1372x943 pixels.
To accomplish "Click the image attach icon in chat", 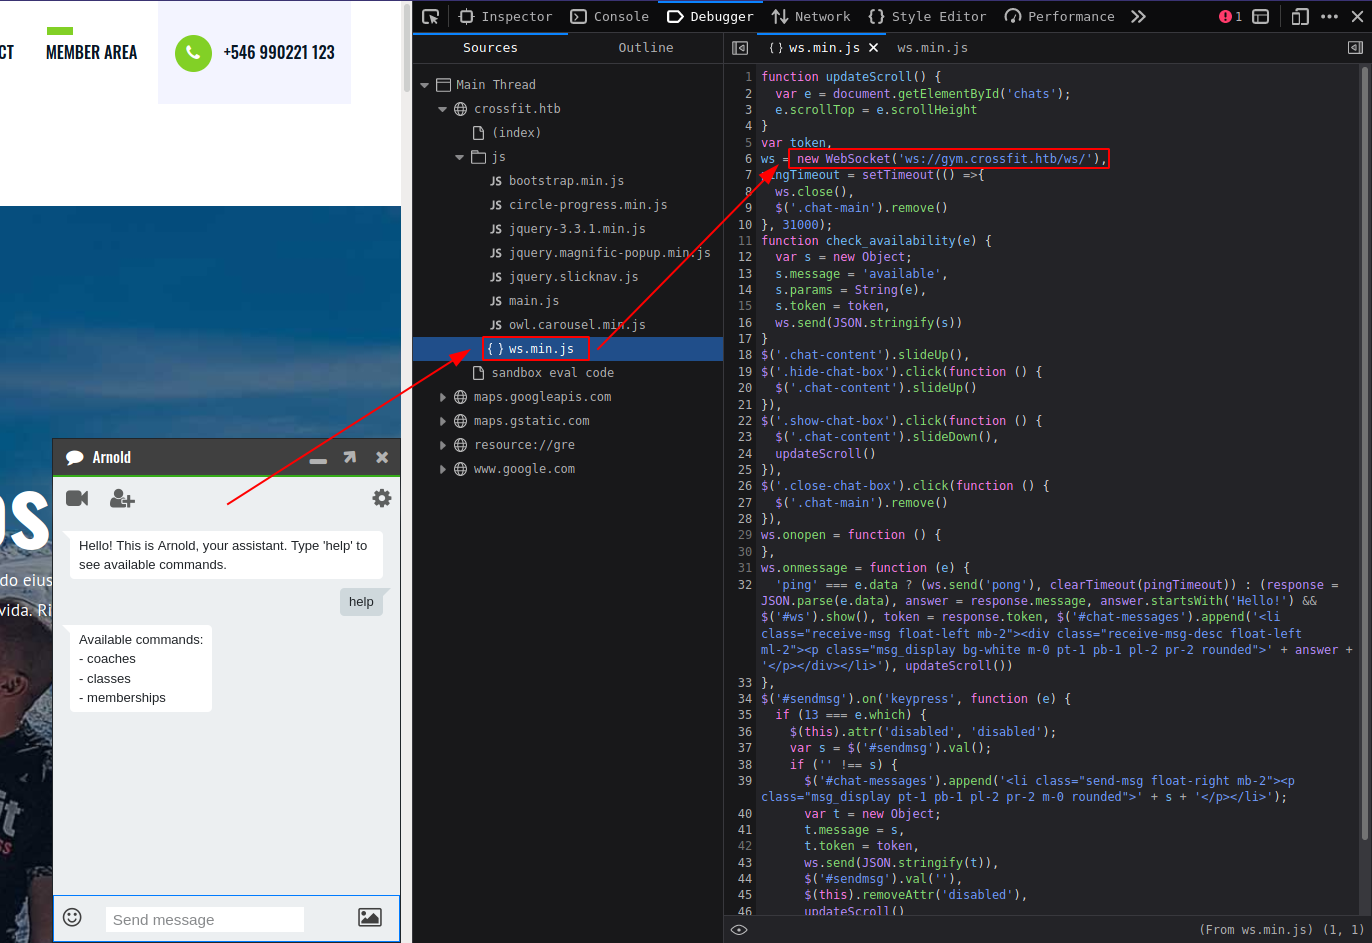I will click(x=370, y=917).
